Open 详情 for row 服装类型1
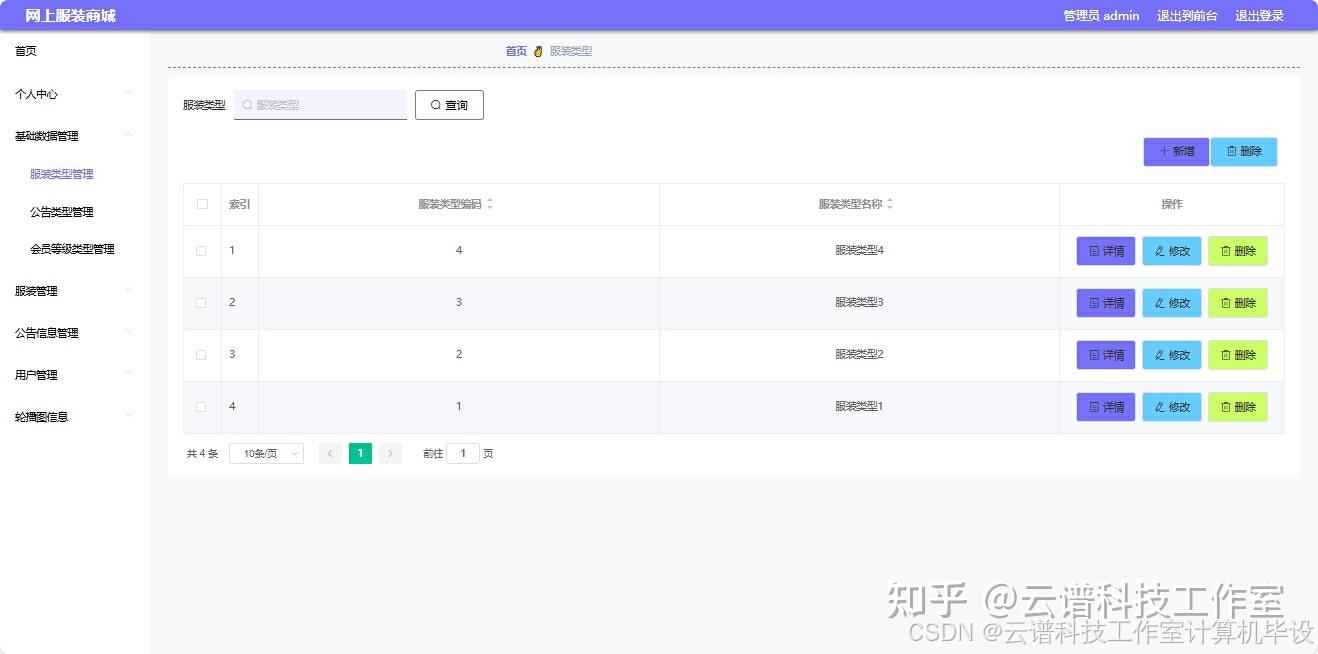 pyautogui.click(x=1105, y=407)
